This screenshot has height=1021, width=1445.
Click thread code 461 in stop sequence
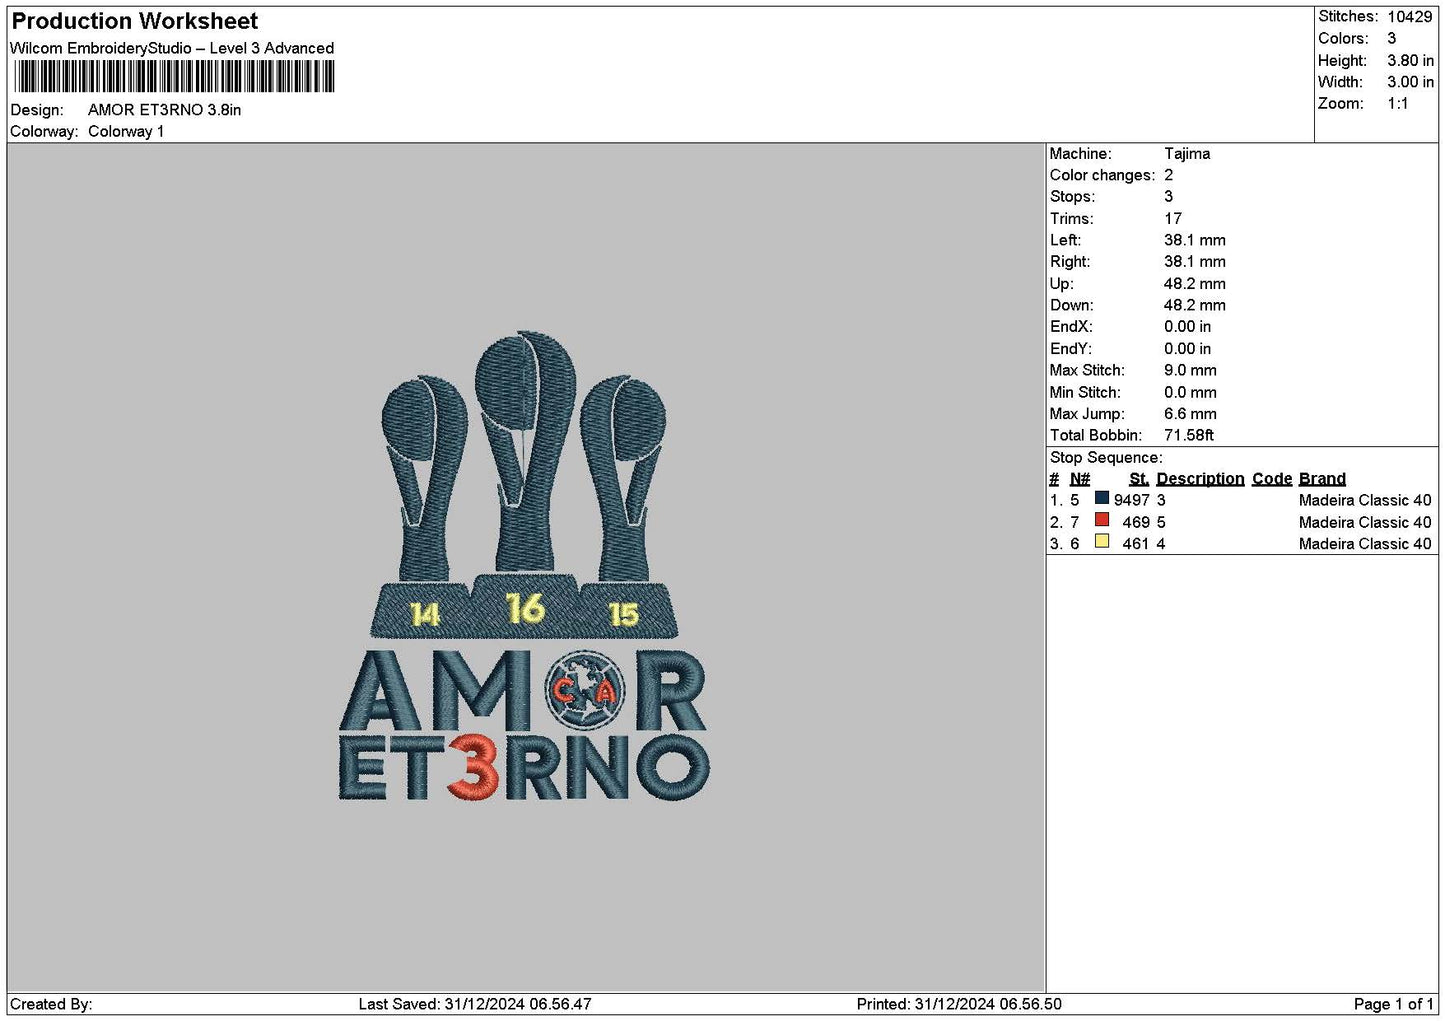coord(1136,544)
